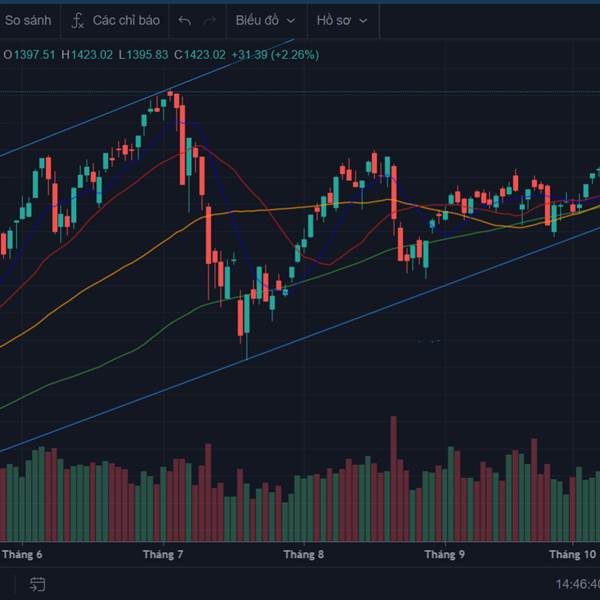Image resolution: width=600 pixels, height=600 pixels.
Task: Select the Tháng 7 time axis label
Action: coord(163,554)
